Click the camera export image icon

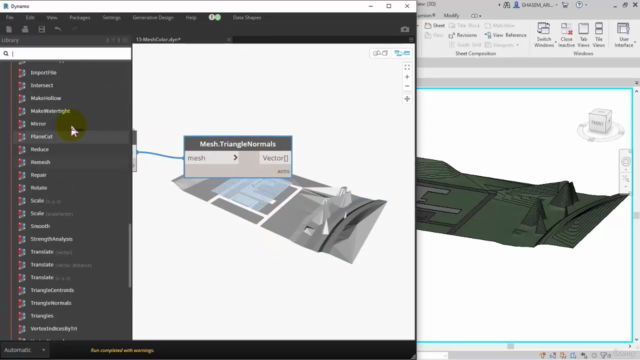(404, 29)
